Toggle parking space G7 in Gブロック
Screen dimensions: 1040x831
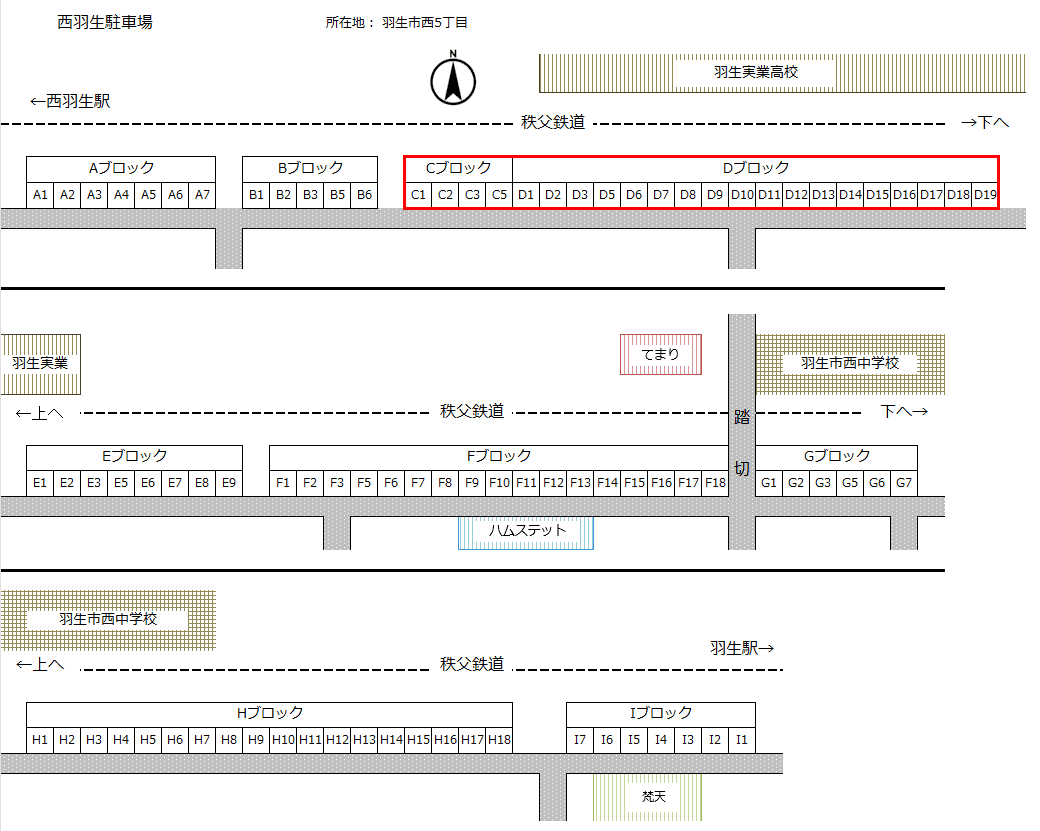[904, 482]
